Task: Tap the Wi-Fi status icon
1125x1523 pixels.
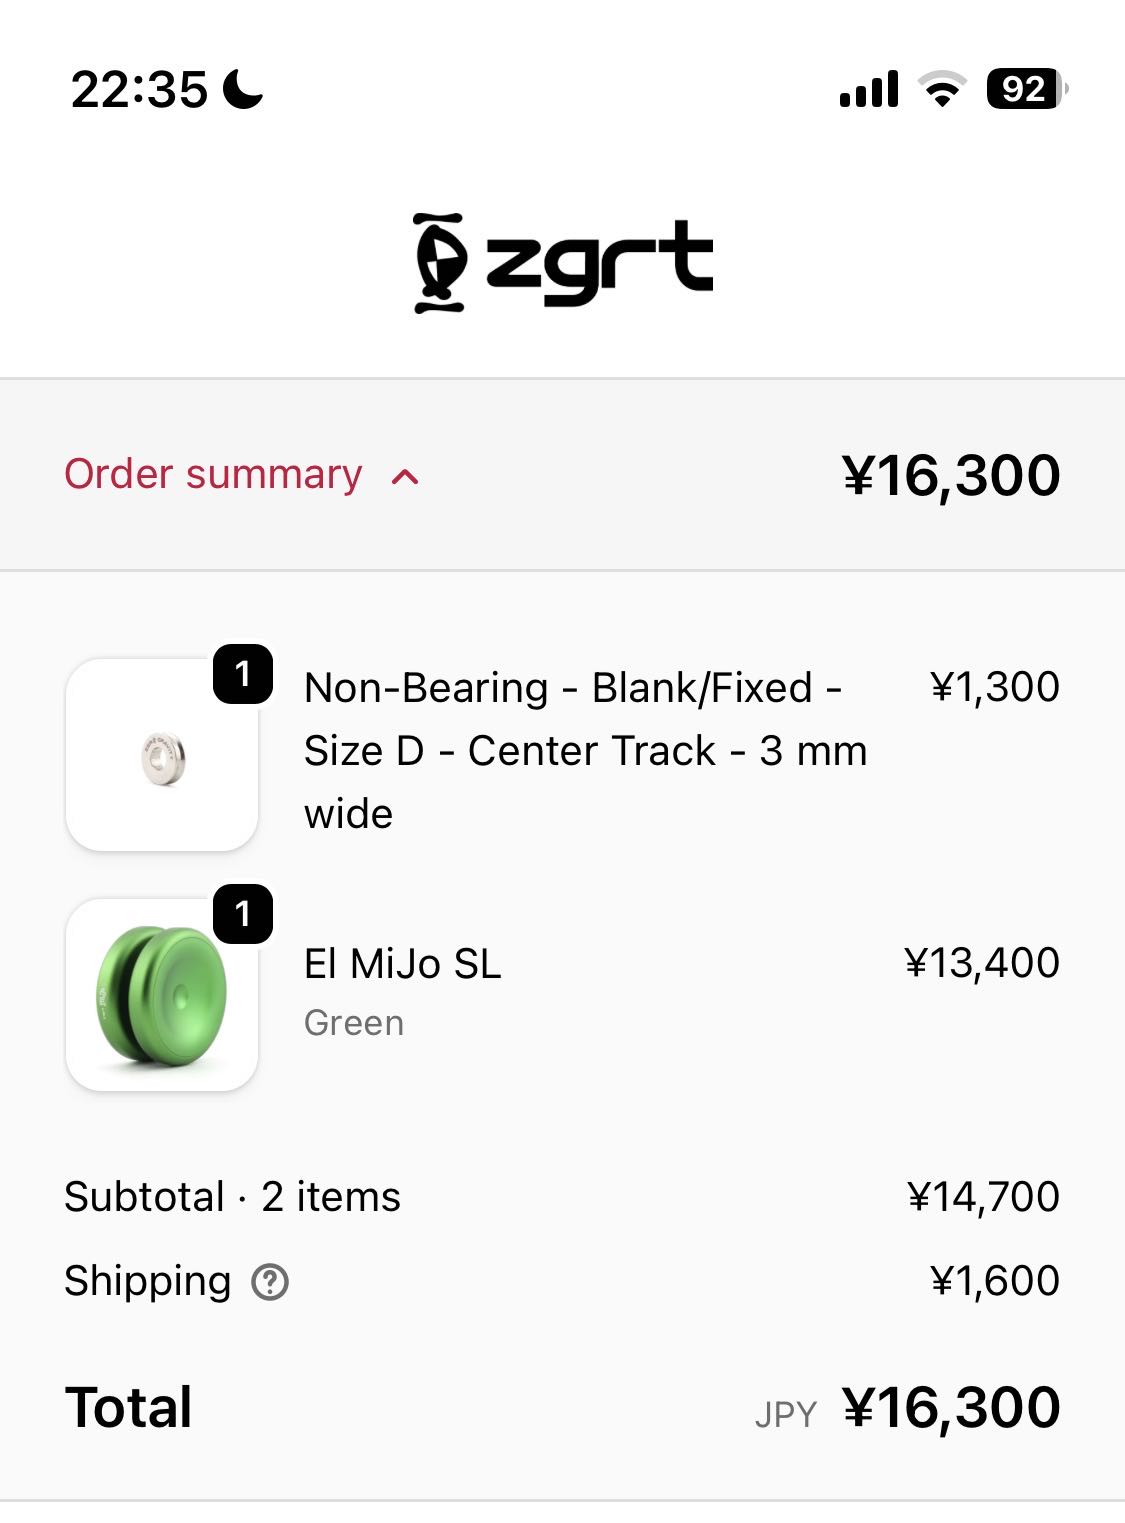Action: coord(941,90)
